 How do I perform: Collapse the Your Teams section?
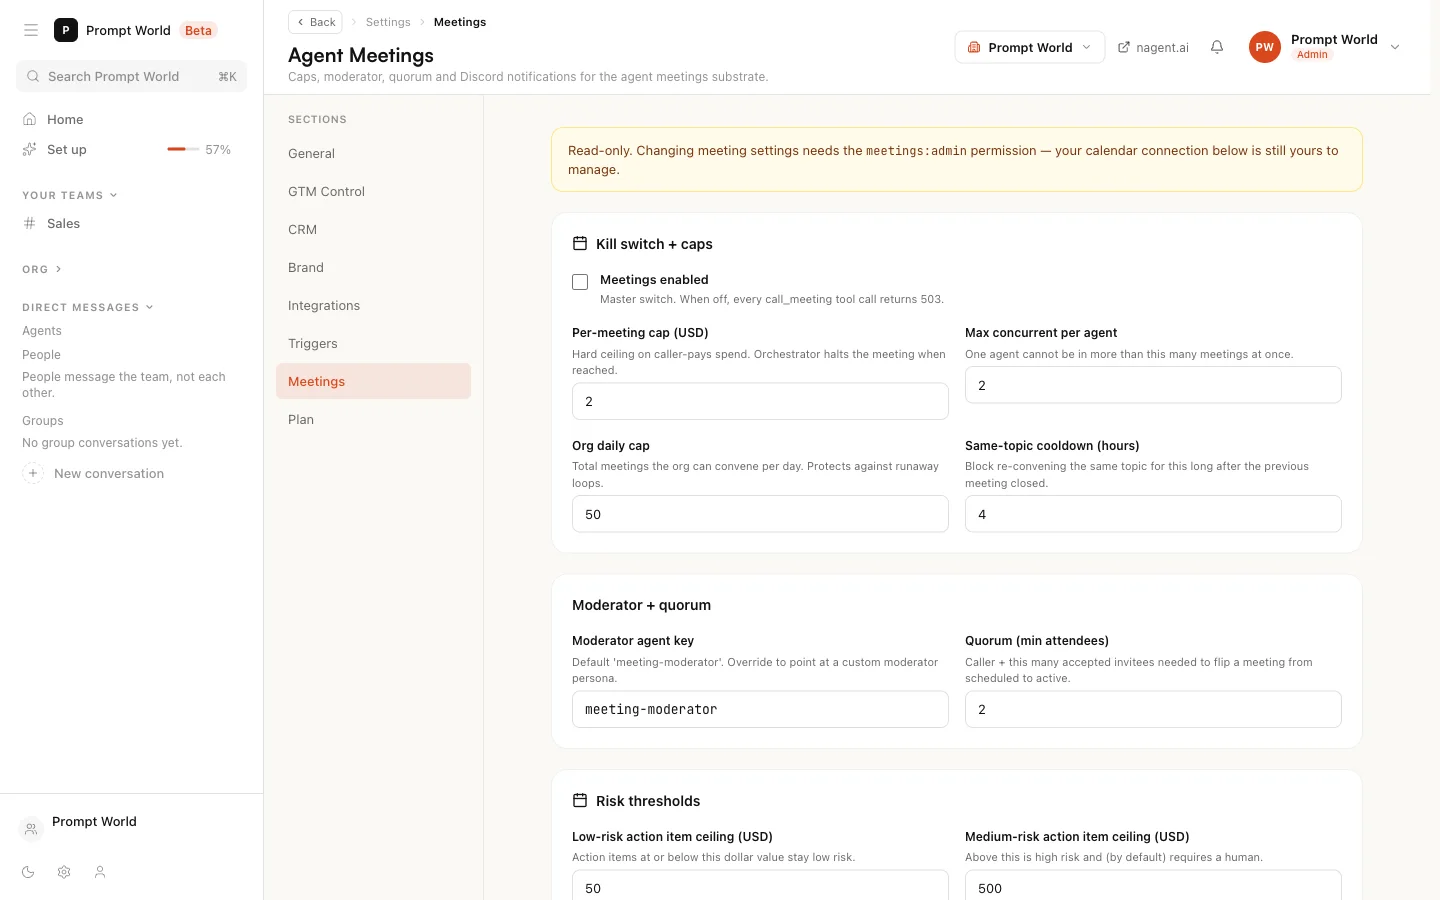(69, 195)
